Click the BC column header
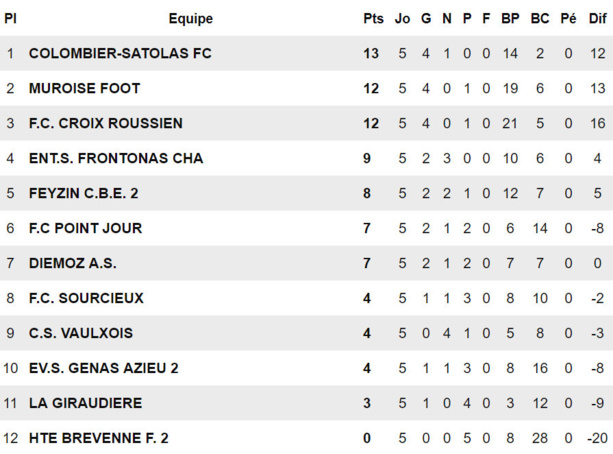613x454 pixels. click(540, 18)
